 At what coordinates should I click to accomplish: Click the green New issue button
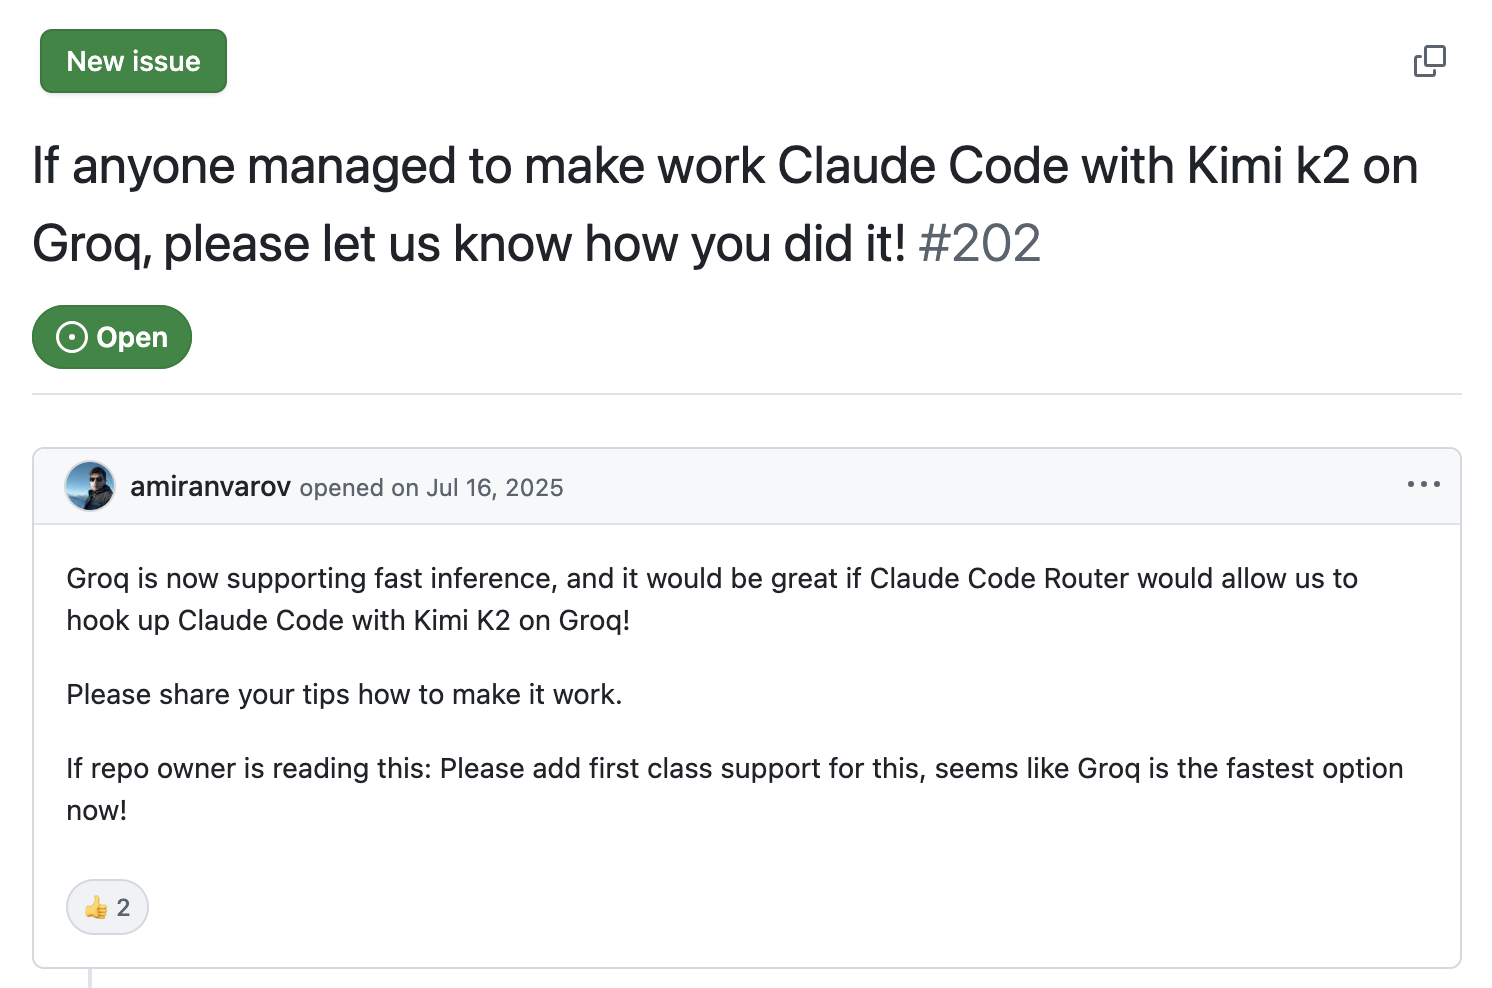[133, 61]
